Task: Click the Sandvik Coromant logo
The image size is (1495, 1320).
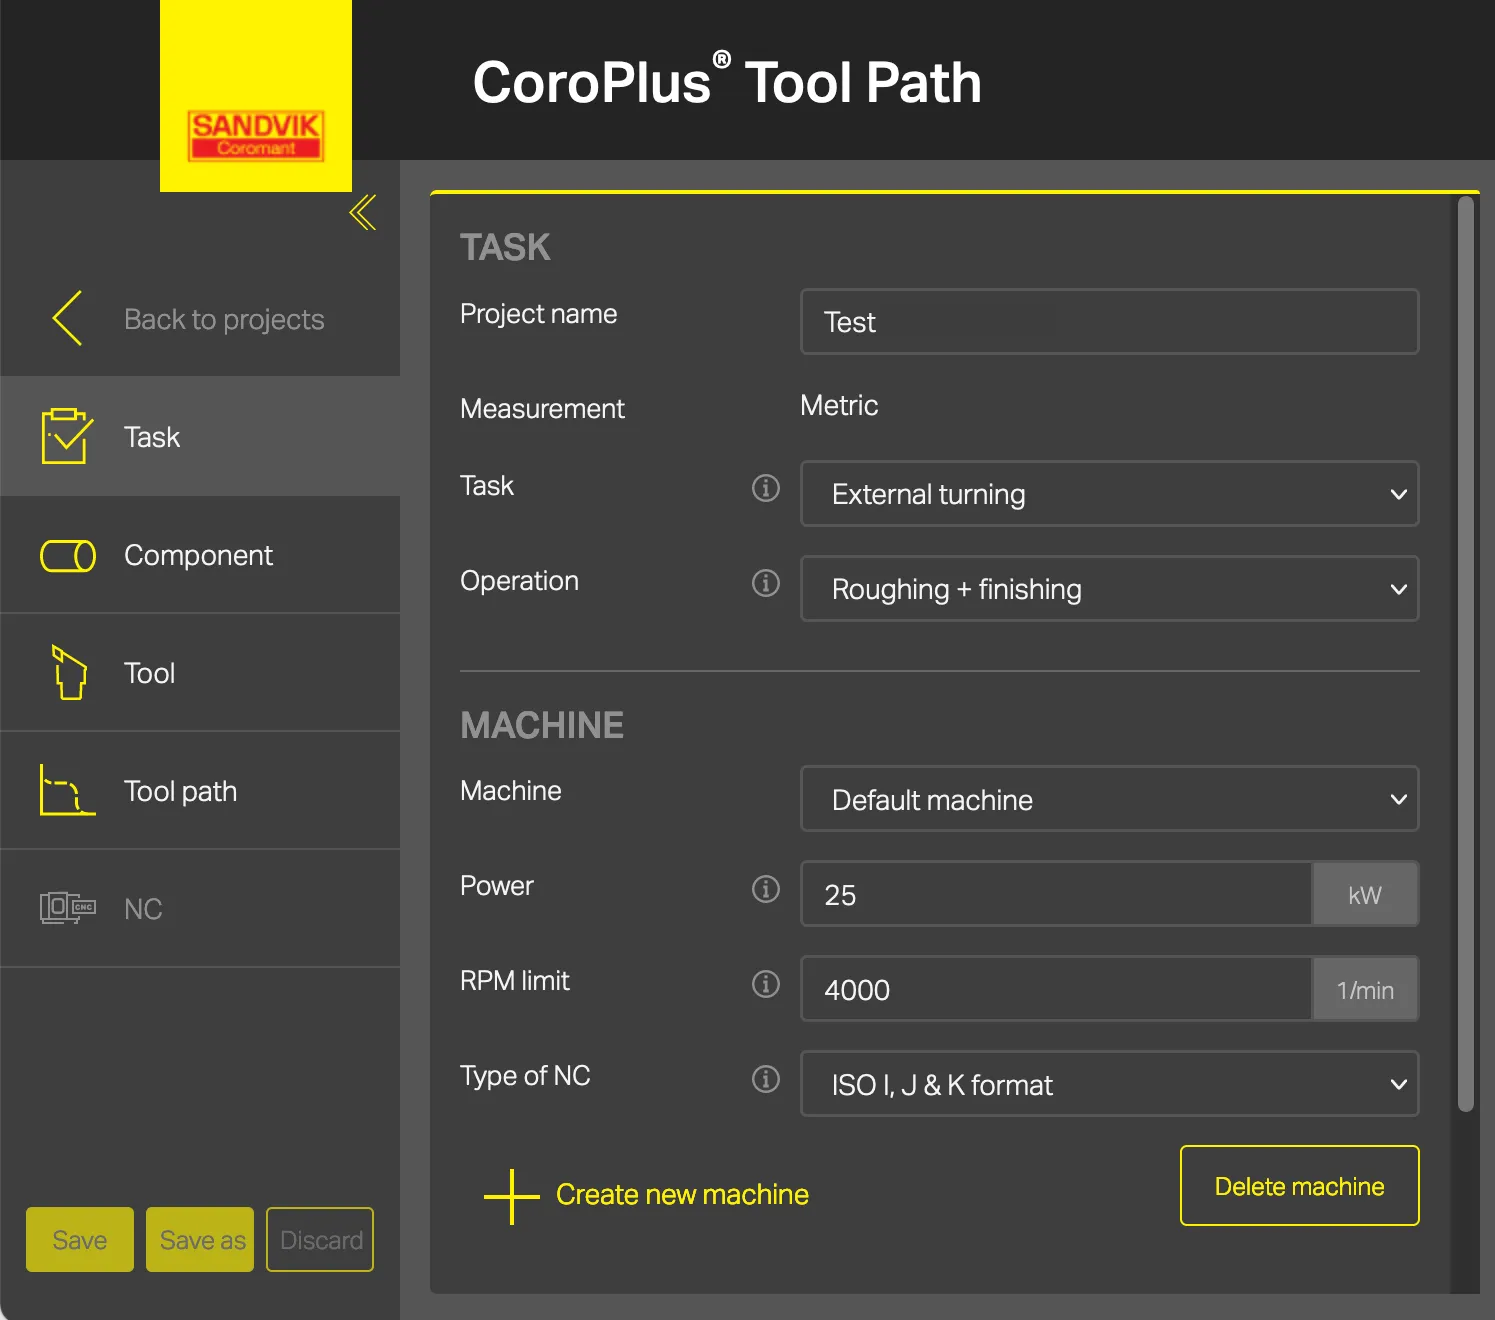Action: coord(256,135)
